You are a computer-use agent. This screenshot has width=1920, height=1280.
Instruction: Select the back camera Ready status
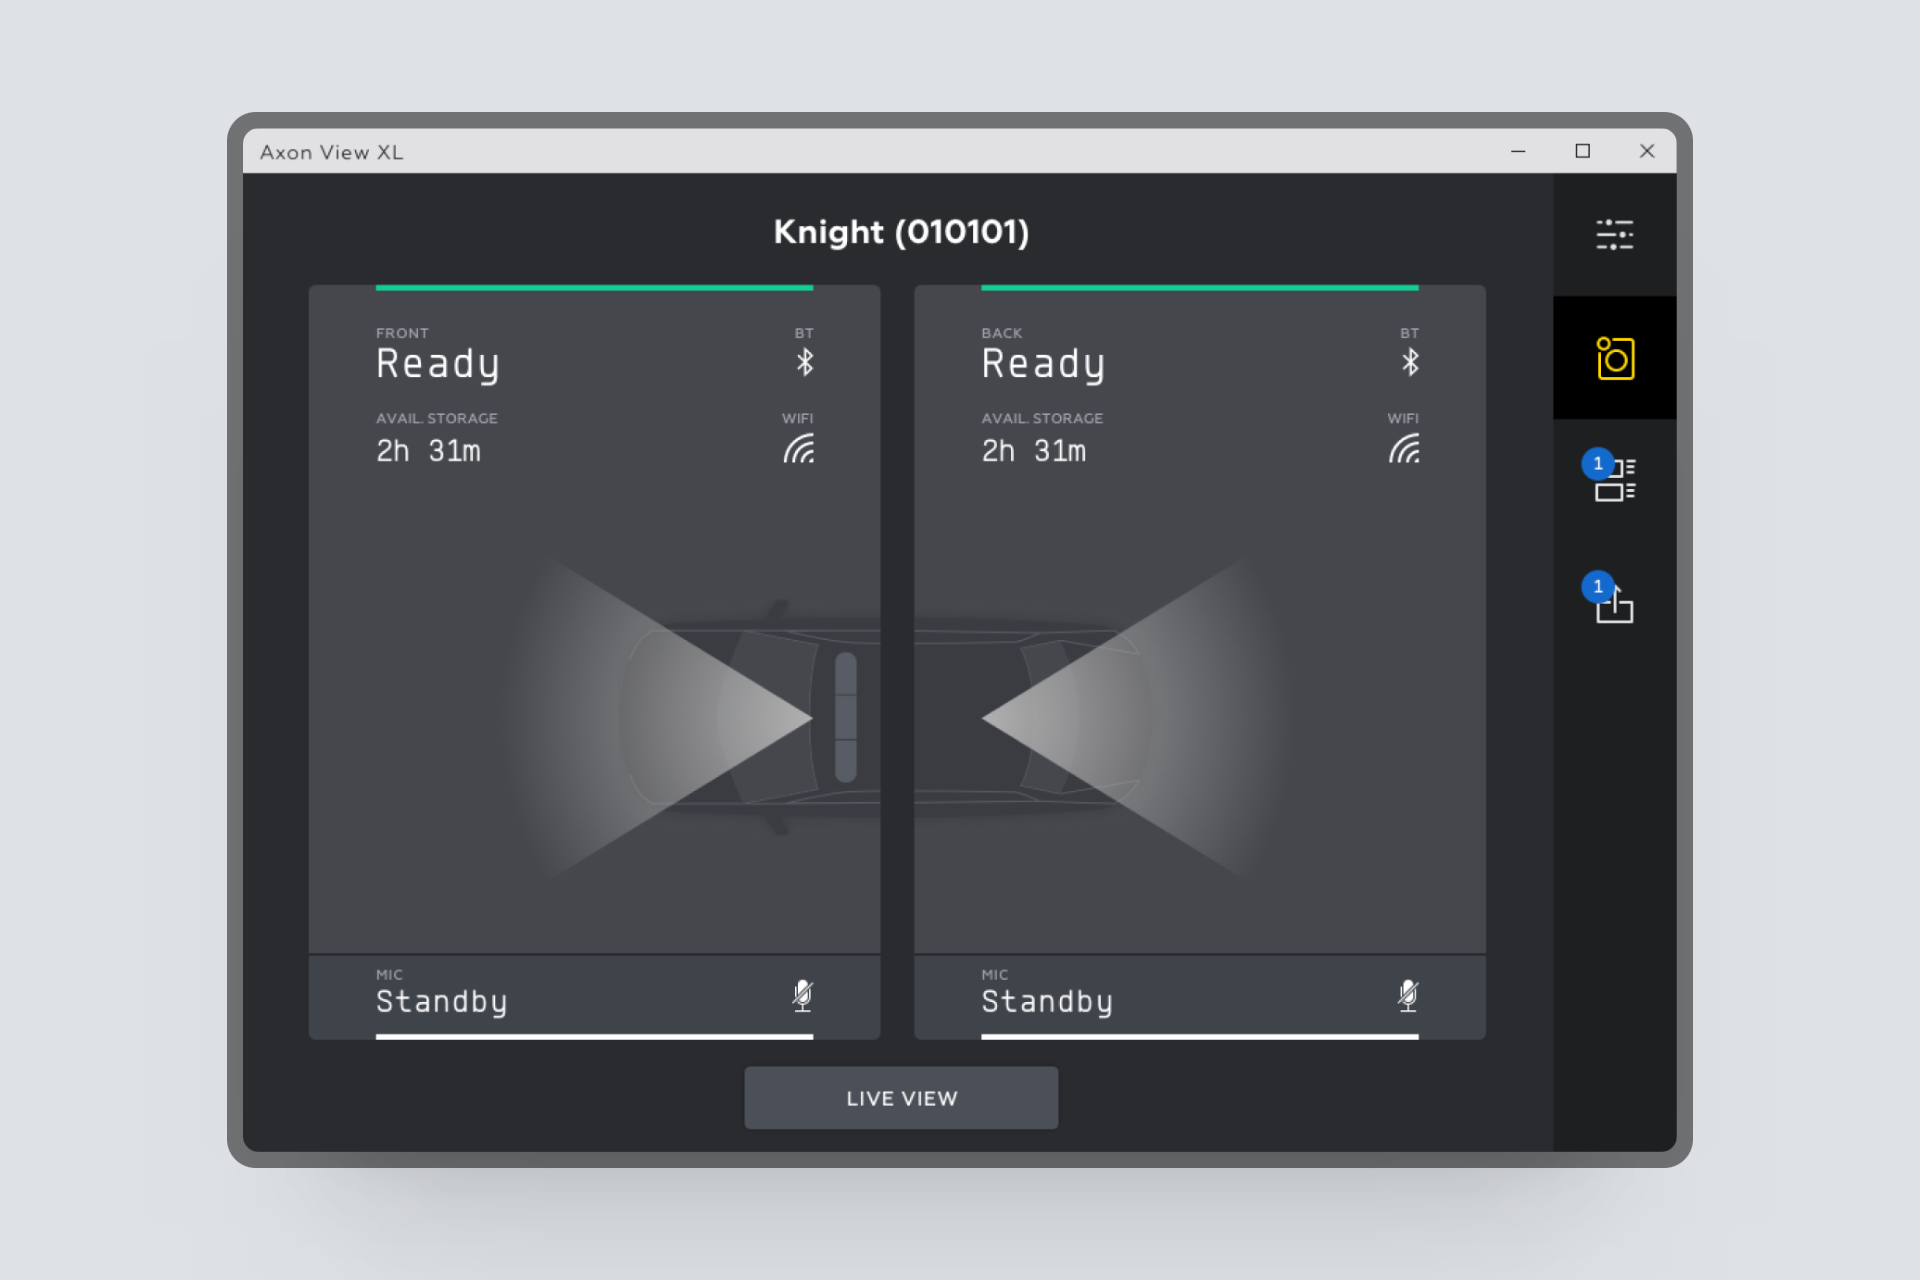click(1043, 364)
